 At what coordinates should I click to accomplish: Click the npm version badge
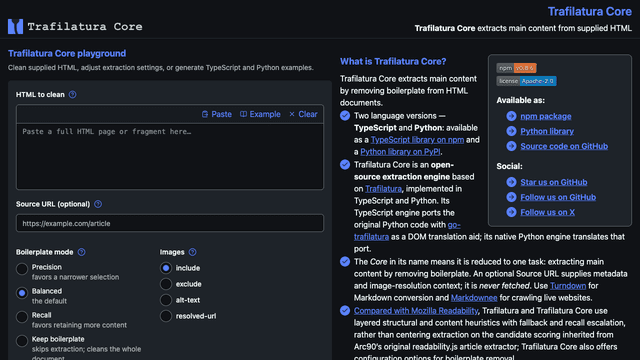point(516,68)
